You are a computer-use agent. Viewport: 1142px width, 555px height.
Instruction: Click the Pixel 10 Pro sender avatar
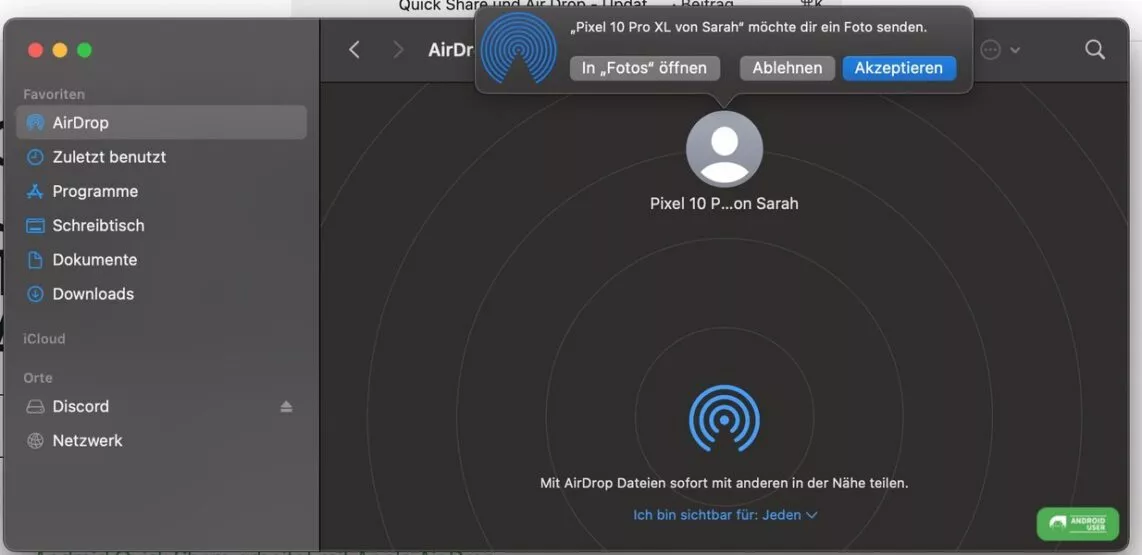724,149
